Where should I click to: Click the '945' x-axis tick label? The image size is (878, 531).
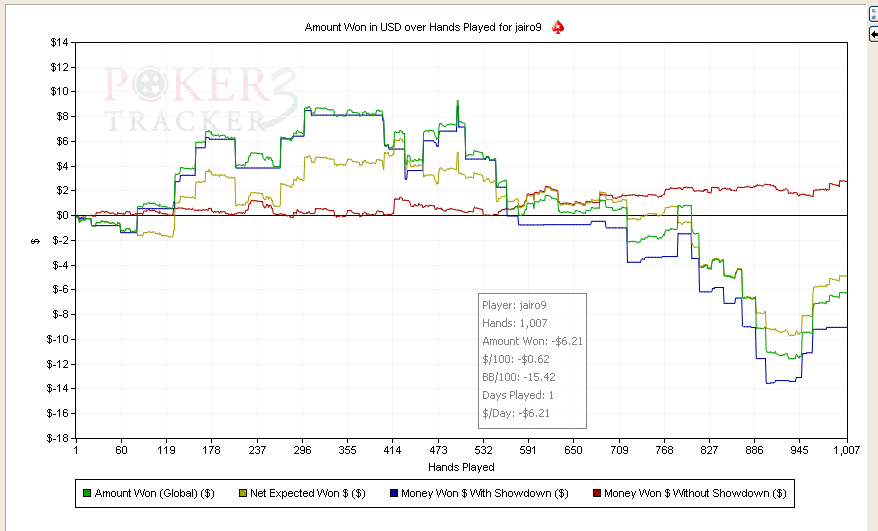click(x=800, y=450)
